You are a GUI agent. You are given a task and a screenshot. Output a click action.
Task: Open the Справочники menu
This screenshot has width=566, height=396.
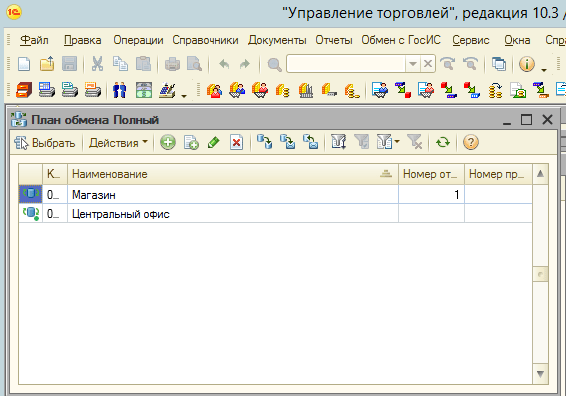[x=205, y=40]
